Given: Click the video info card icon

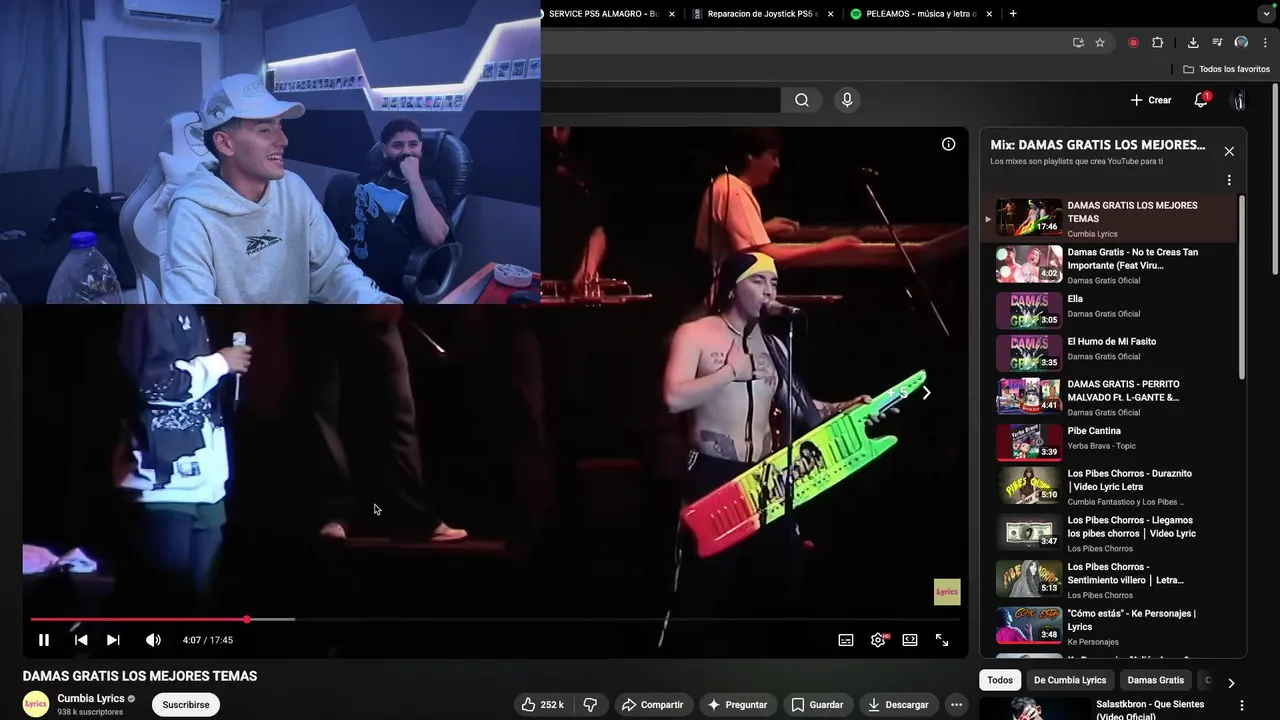Looking at the screenshot, I should click(x=948, y=144).
